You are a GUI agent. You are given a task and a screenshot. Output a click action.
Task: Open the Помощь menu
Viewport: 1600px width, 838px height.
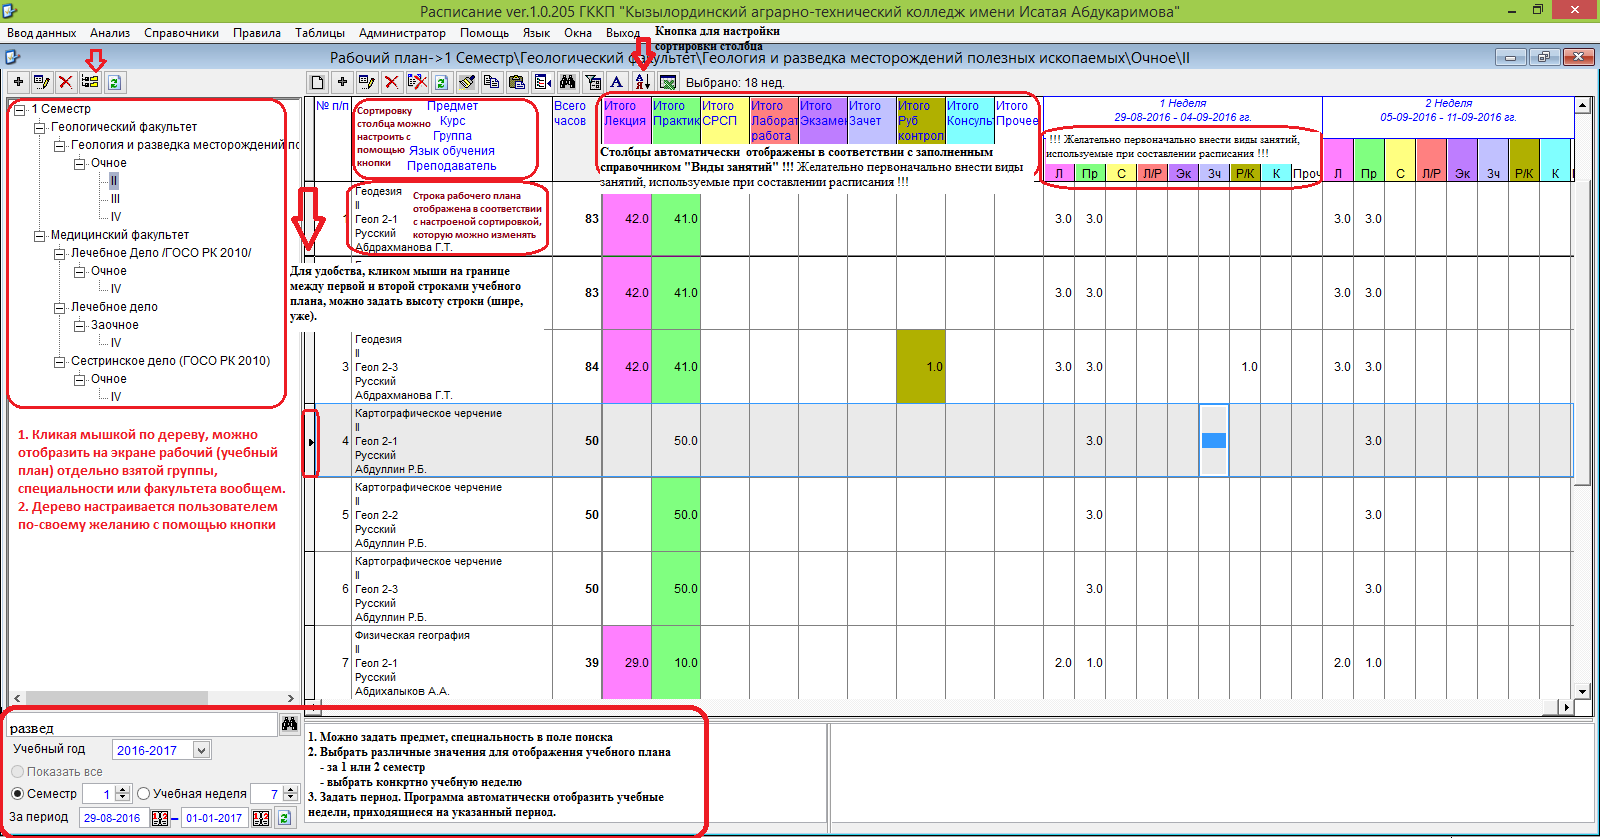484,33
